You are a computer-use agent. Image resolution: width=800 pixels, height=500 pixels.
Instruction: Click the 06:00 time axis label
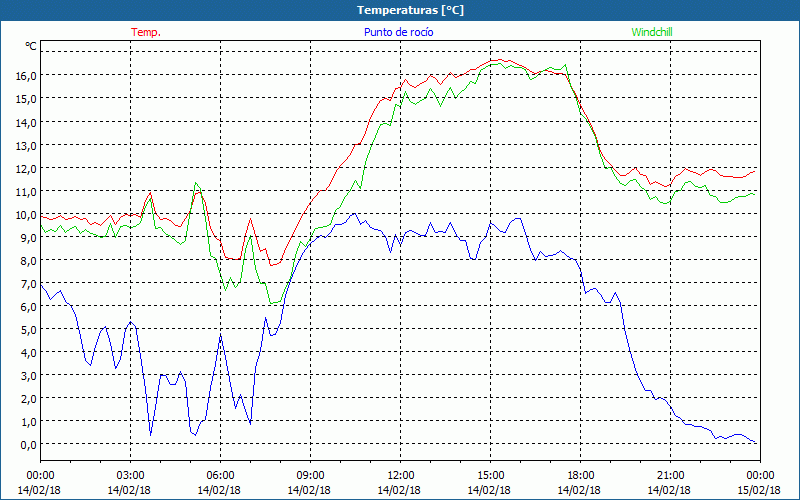pos(220,476)
